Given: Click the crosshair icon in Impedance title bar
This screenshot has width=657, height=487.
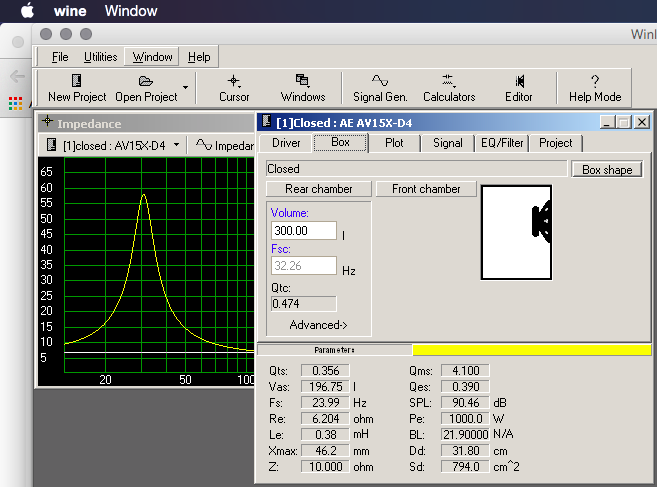Looking at the screenshot, I should click(47, 122).
